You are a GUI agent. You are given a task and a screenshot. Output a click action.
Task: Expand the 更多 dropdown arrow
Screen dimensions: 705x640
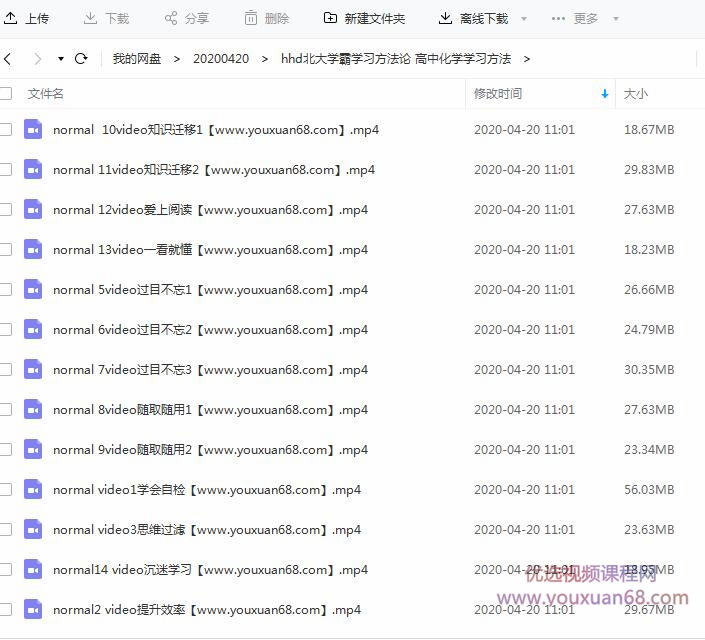tap(616, 19)
